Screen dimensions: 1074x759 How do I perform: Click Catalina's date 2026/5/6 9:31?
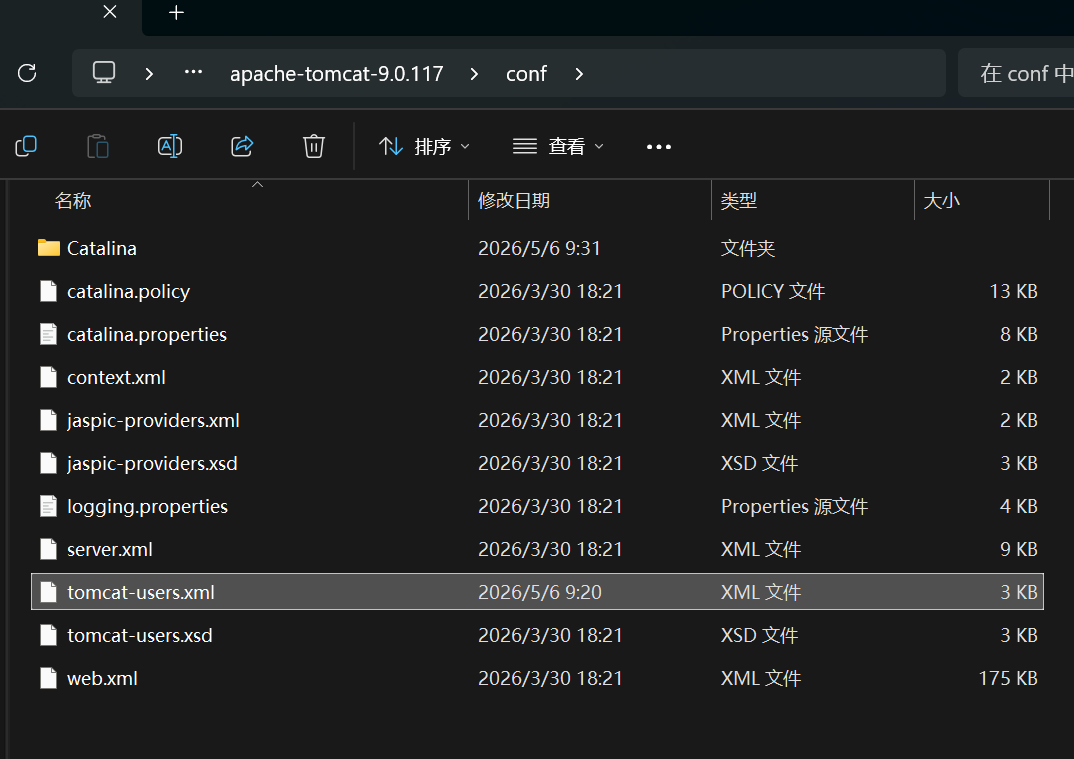tap(539, 248)
